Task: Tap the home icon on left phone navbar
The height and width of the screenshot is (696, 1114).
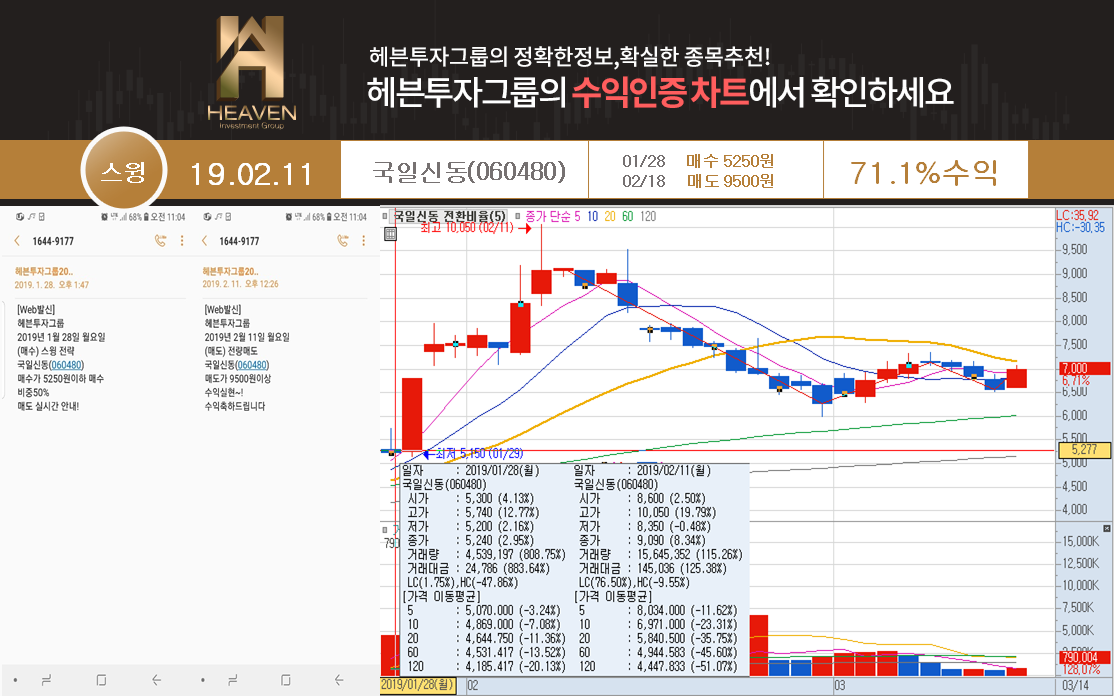Action: pos(101,680)
